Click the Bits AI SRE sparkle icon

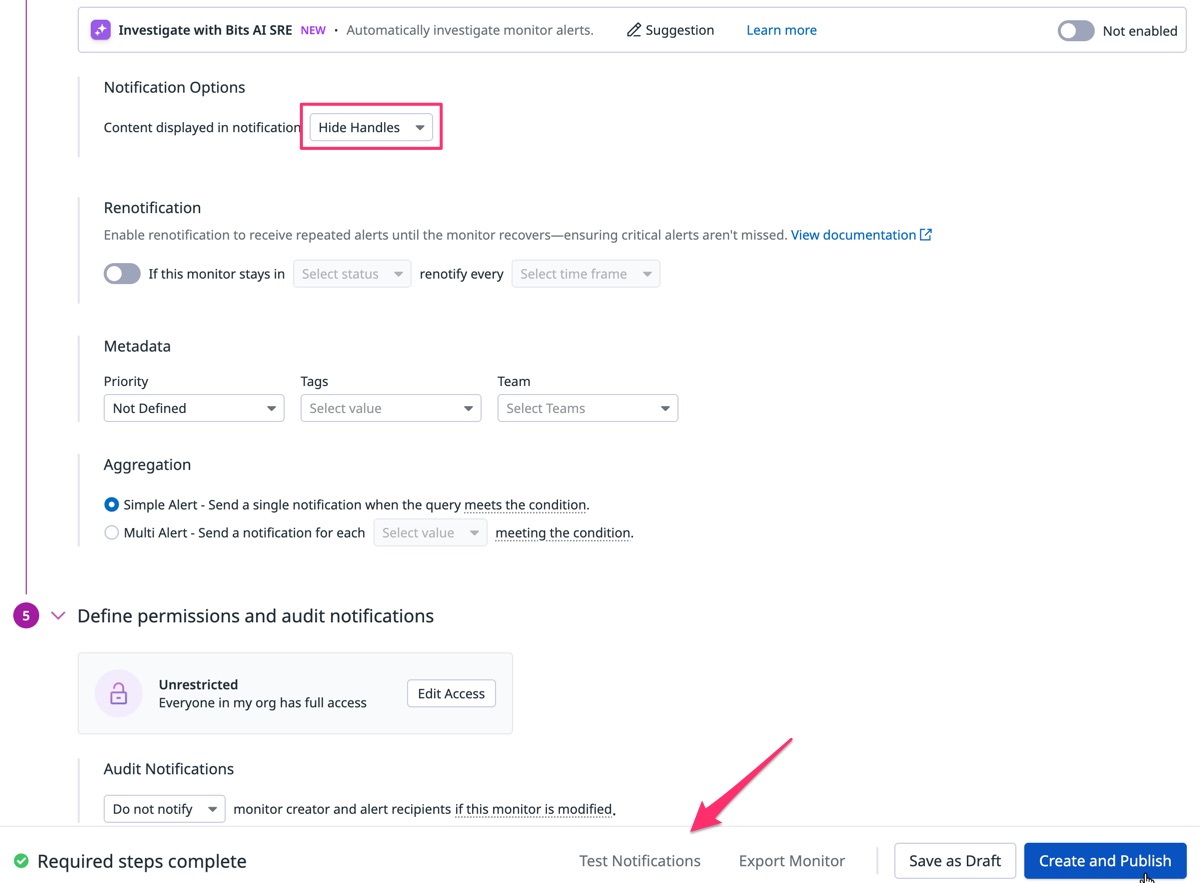100,30
